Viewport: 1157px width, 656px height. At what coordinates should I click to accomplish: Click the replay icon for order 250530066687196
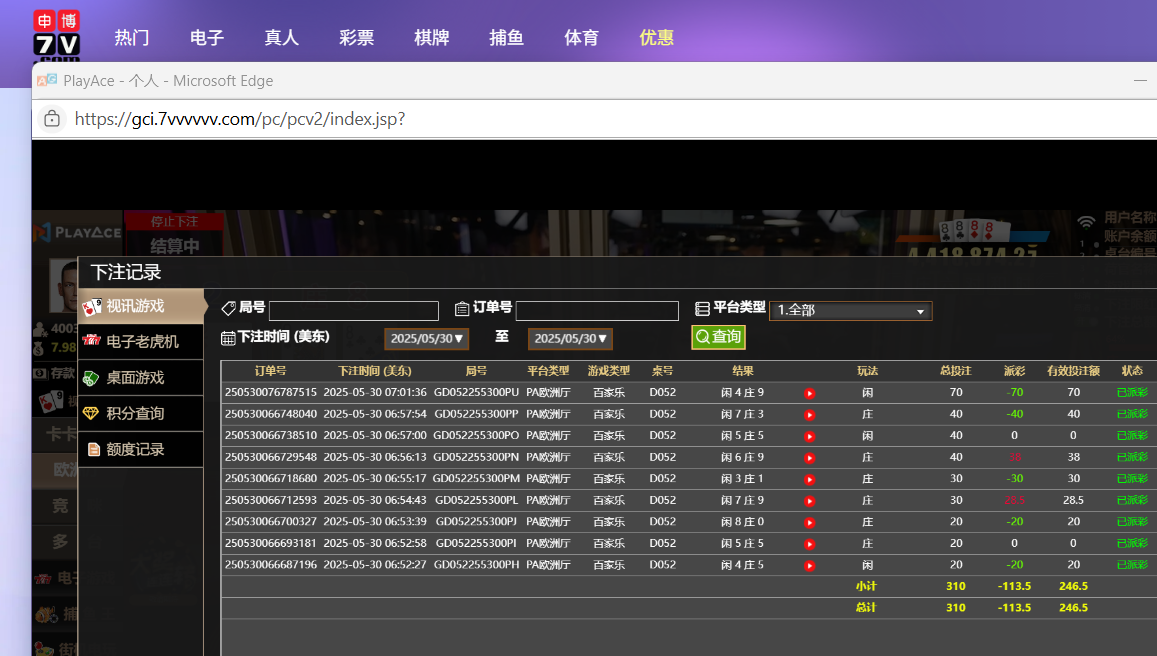click(809, 565)
